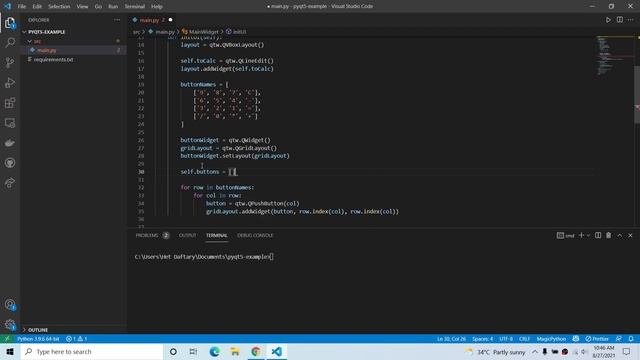
Task: Click the editor vertical scrollbar
Action: 637,94
